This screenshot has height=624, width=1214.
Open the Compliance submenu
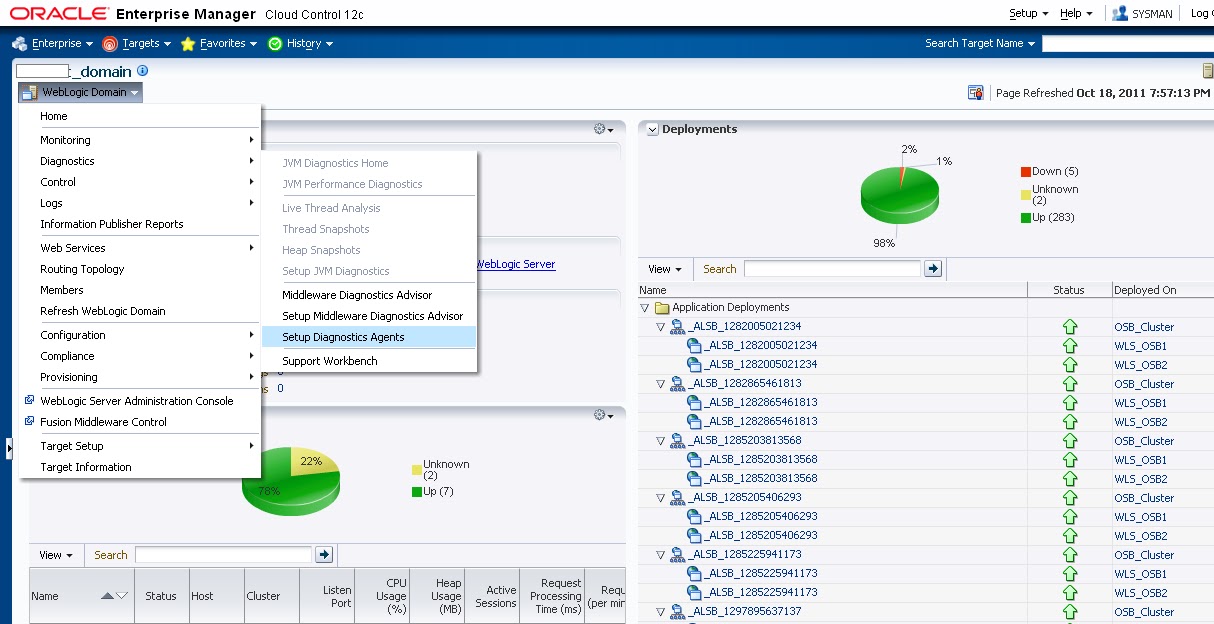[x=140, y=356]
